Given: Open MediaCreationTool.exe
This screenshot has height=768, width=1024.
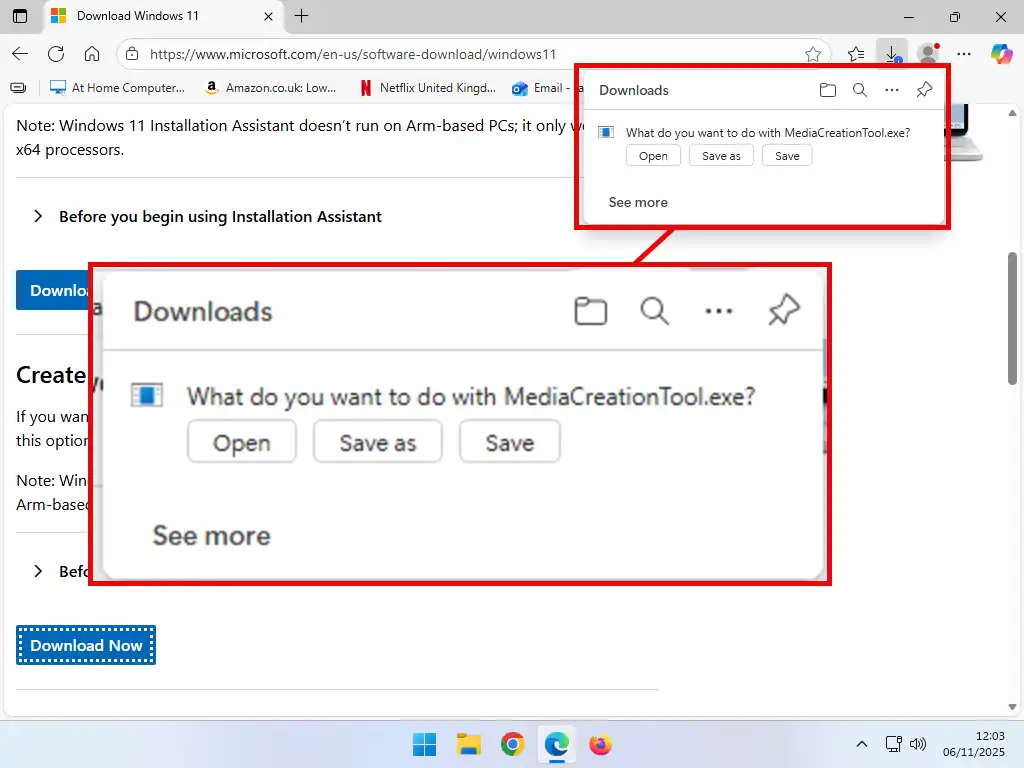Looking at the screenshot, I should 653,155.
